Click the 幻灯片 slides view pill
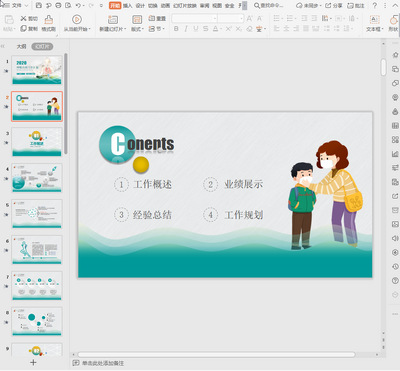The image size is (400, 371). (x=42, y=47)
